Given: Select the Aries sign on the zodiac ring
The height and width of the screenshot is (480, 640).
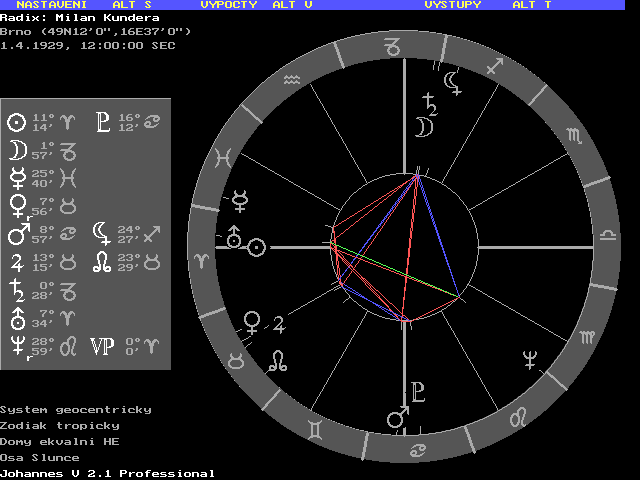Looking at the screenshot, I should [203, 259].
